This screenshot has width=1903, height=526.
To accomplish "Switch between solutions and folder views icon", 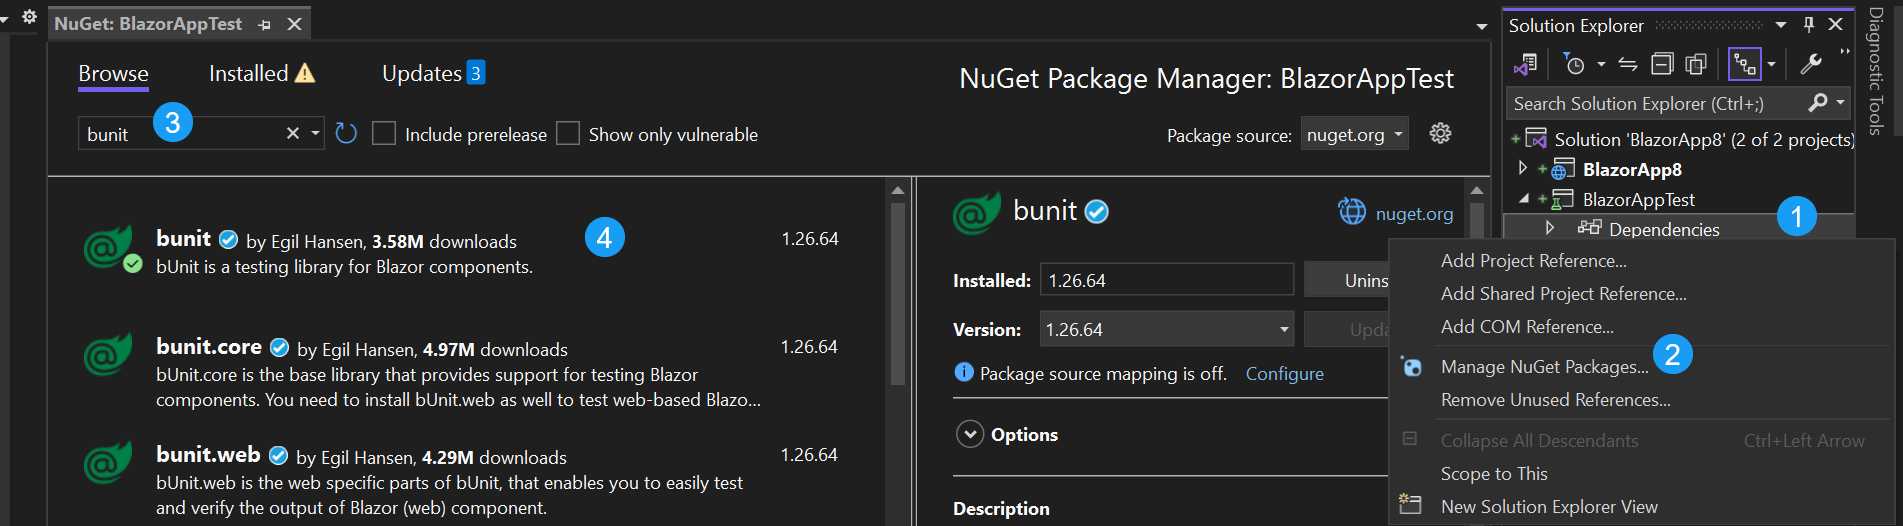I will (1525, 65).
